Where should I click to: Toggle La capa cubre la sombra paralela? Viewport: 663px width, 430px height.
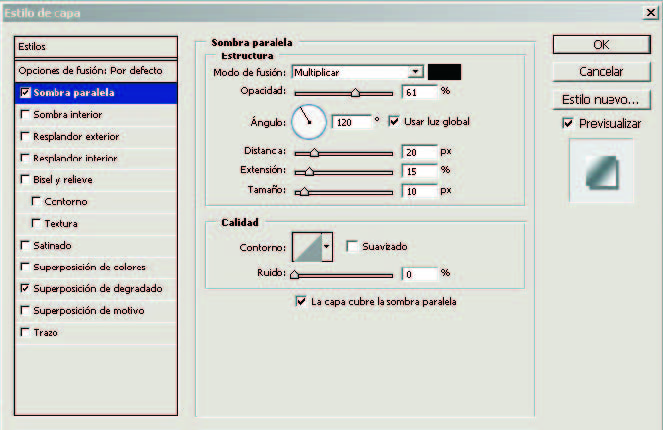pos(301,301)
